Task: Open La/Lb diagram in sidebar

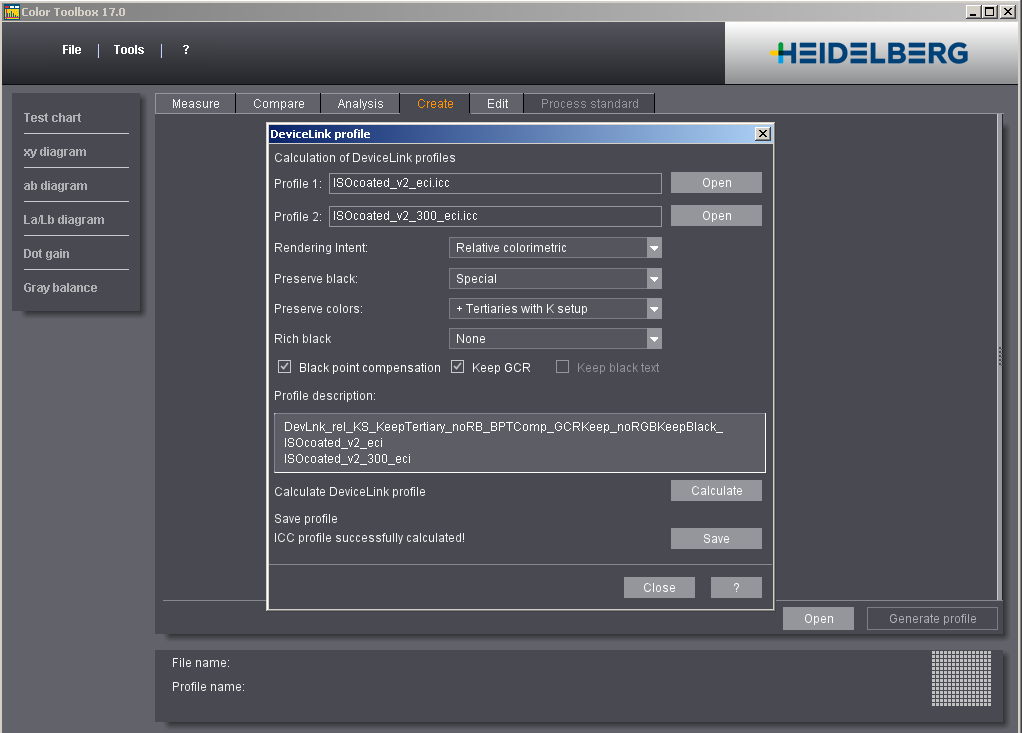Action: [64, 220]
